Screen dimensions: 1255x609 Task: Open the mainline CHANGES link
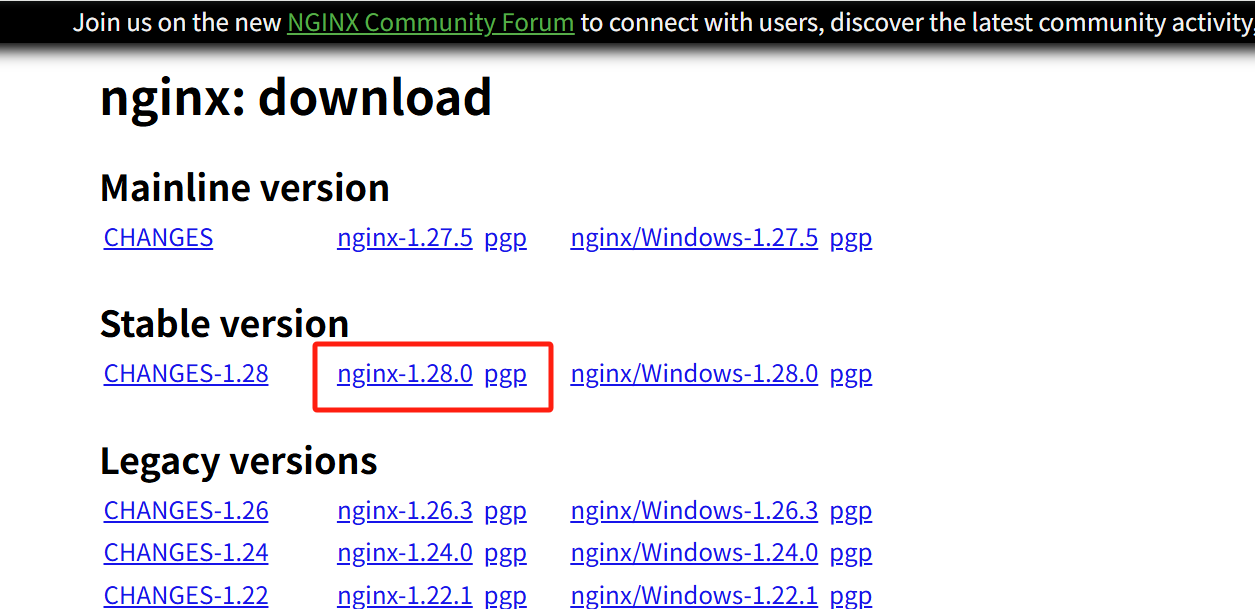pos(158,238)
